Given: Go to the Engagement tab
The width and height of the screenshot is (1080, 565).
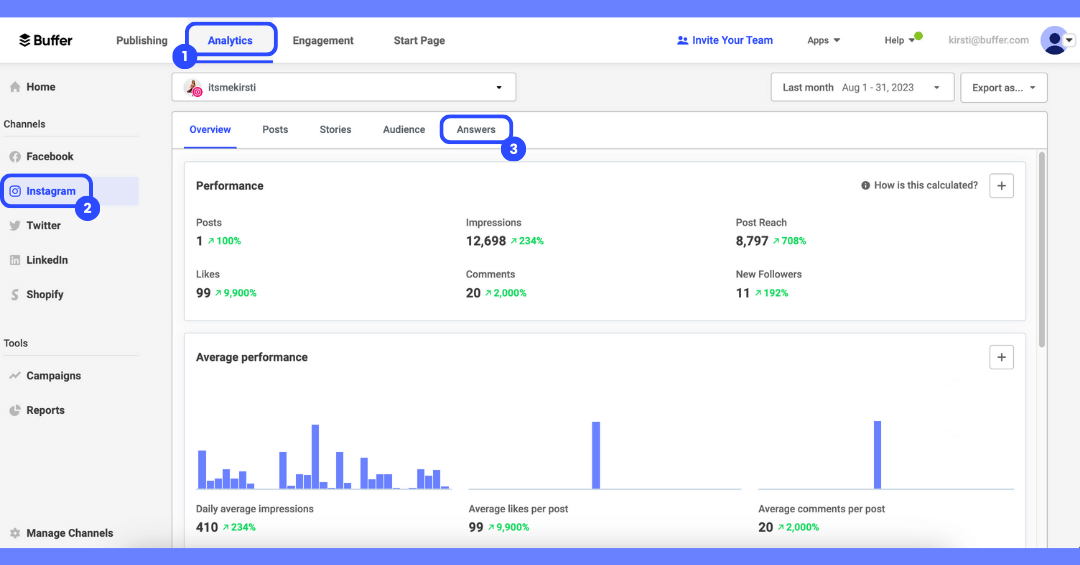Looking at the screenshot, I should tap(323, 41).
